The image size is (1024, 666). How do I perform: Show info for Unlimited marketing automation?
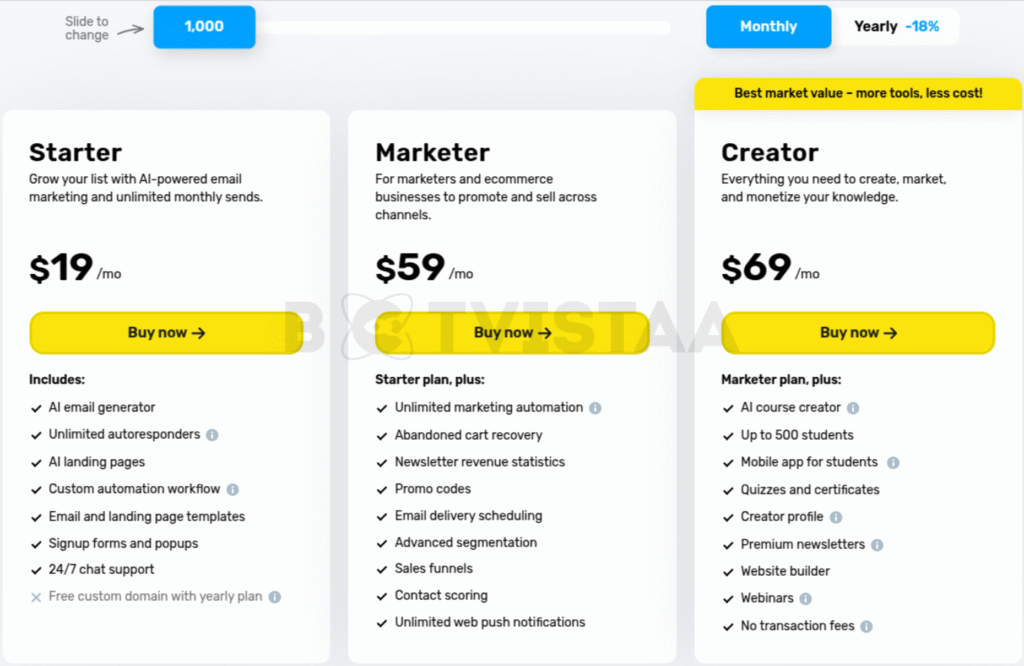click(x=595, y=408)
